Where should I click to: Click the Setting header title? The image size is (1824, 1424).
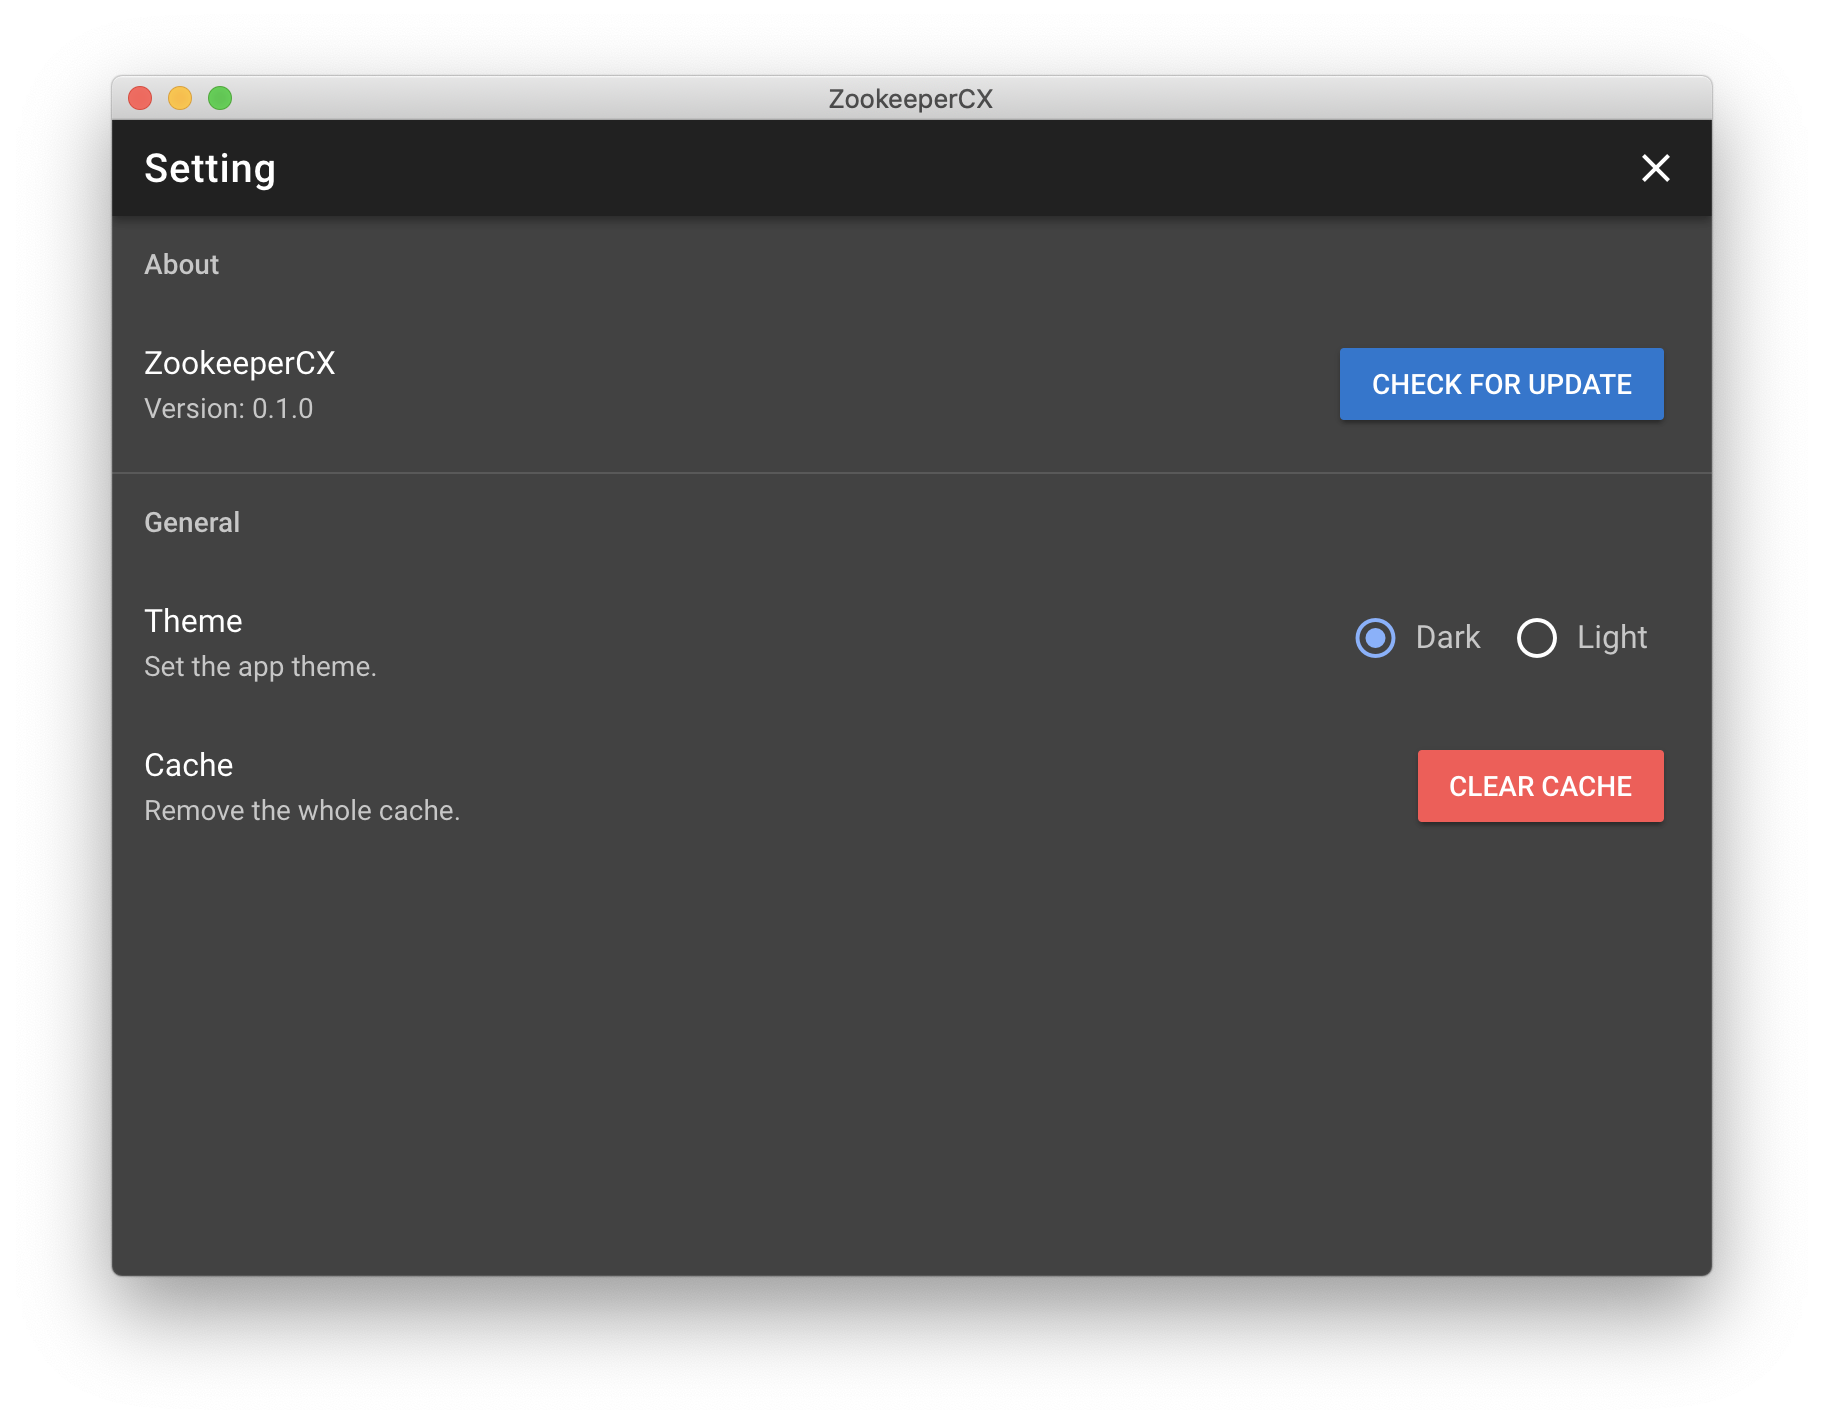pos(210,168)
